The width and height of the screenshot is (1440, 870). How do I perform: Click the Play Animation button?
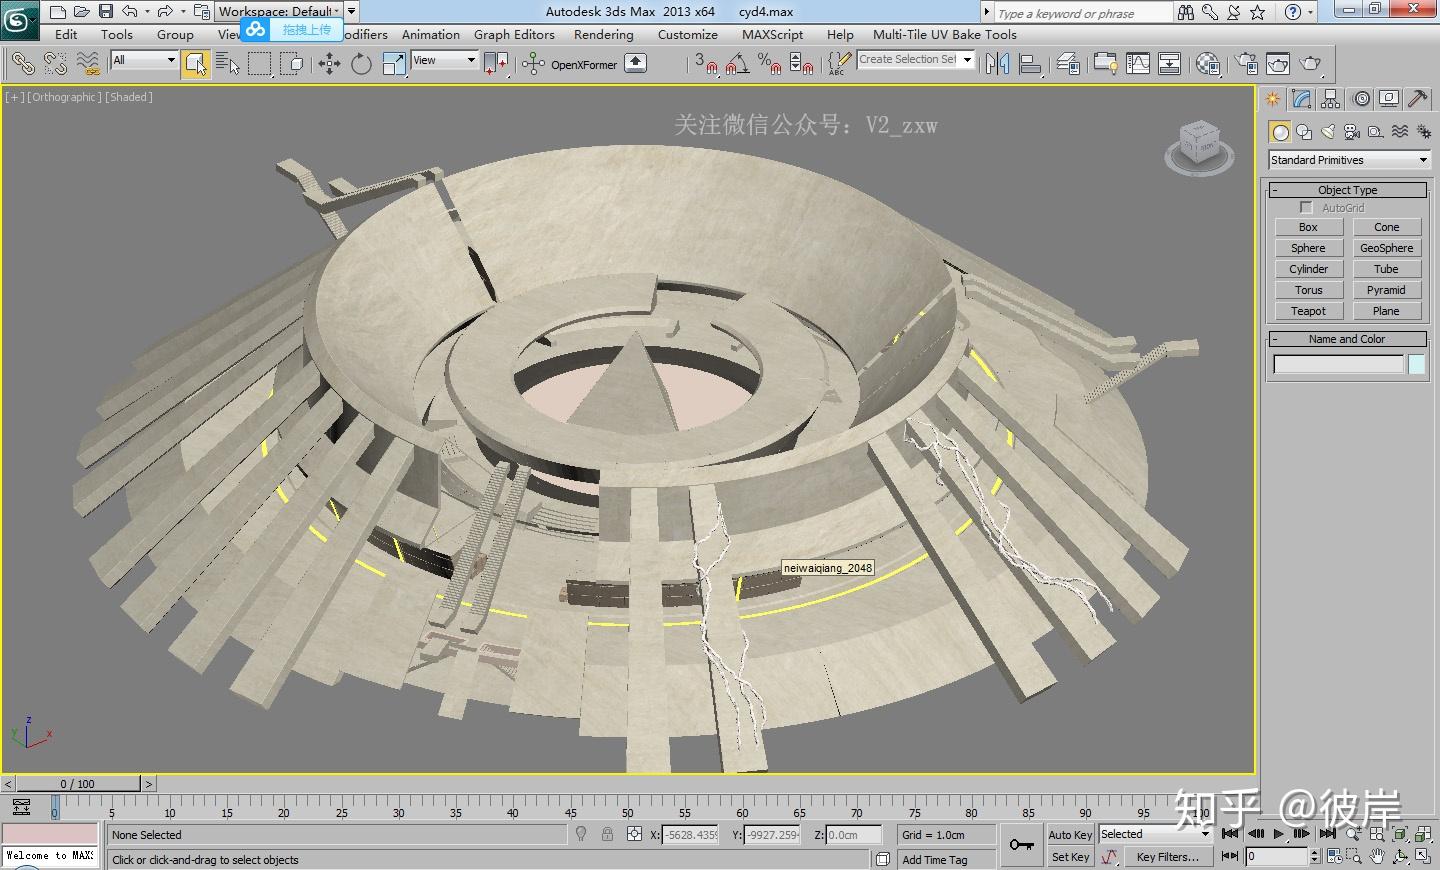[1278, 833]
